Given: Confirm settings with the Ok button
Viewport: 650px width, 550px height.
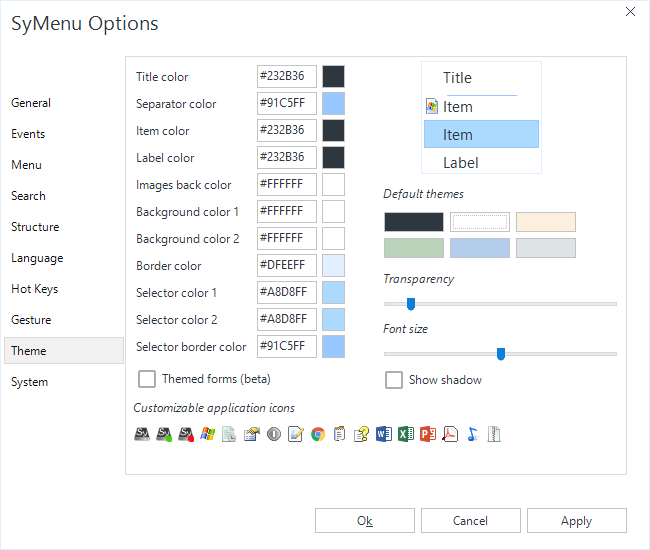Looking at the screenshot, I should [x=365, y=521].
